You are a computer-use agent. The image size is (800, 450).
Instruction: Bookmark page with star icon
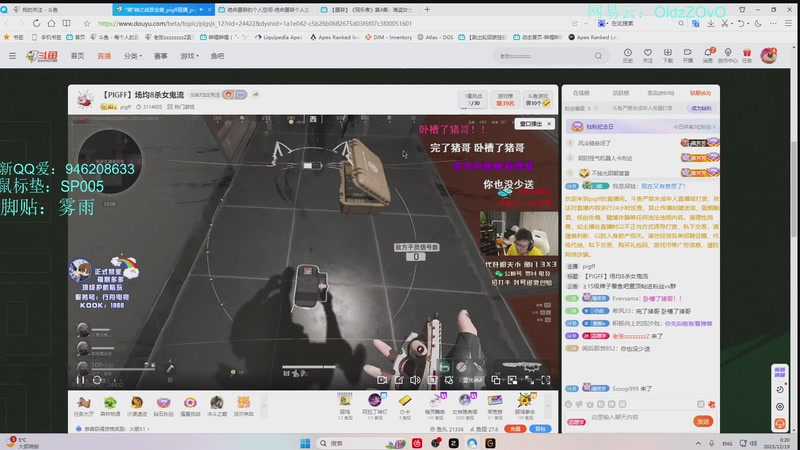click(x=87, y=23)
